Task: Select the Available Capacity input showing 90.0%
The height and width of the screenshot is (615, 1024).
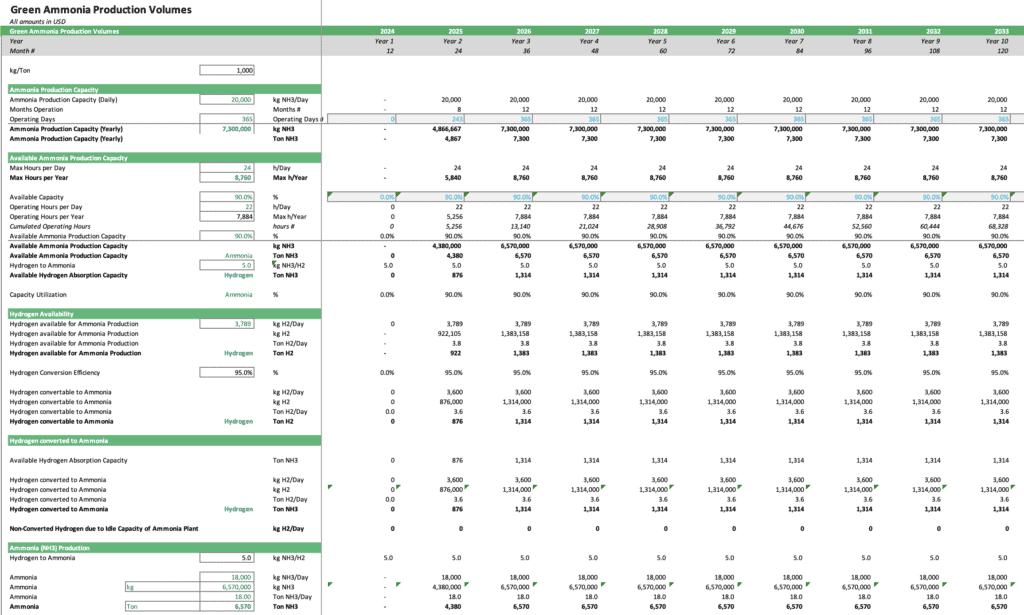Action: pos(227,197)
